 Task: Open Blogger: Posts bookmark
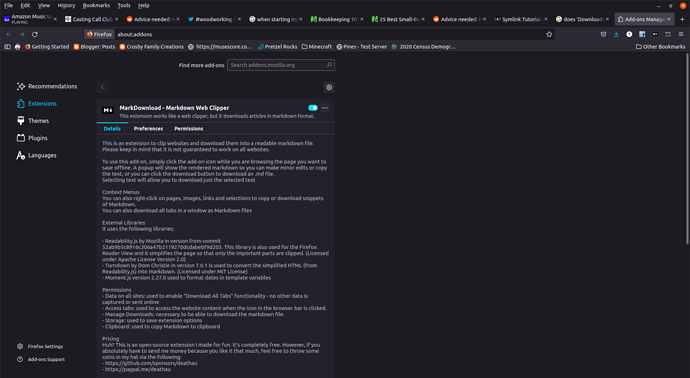click(x=95, y=47)
